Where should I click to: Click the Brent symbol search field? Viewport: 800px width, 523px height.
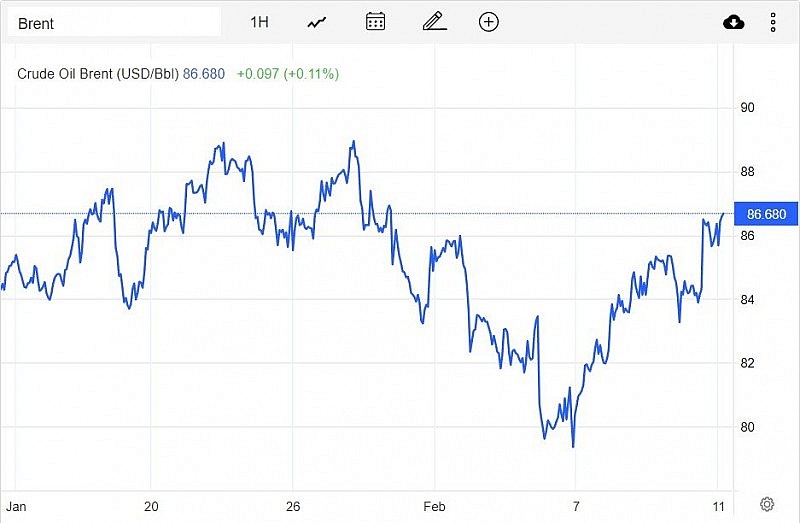112,22
